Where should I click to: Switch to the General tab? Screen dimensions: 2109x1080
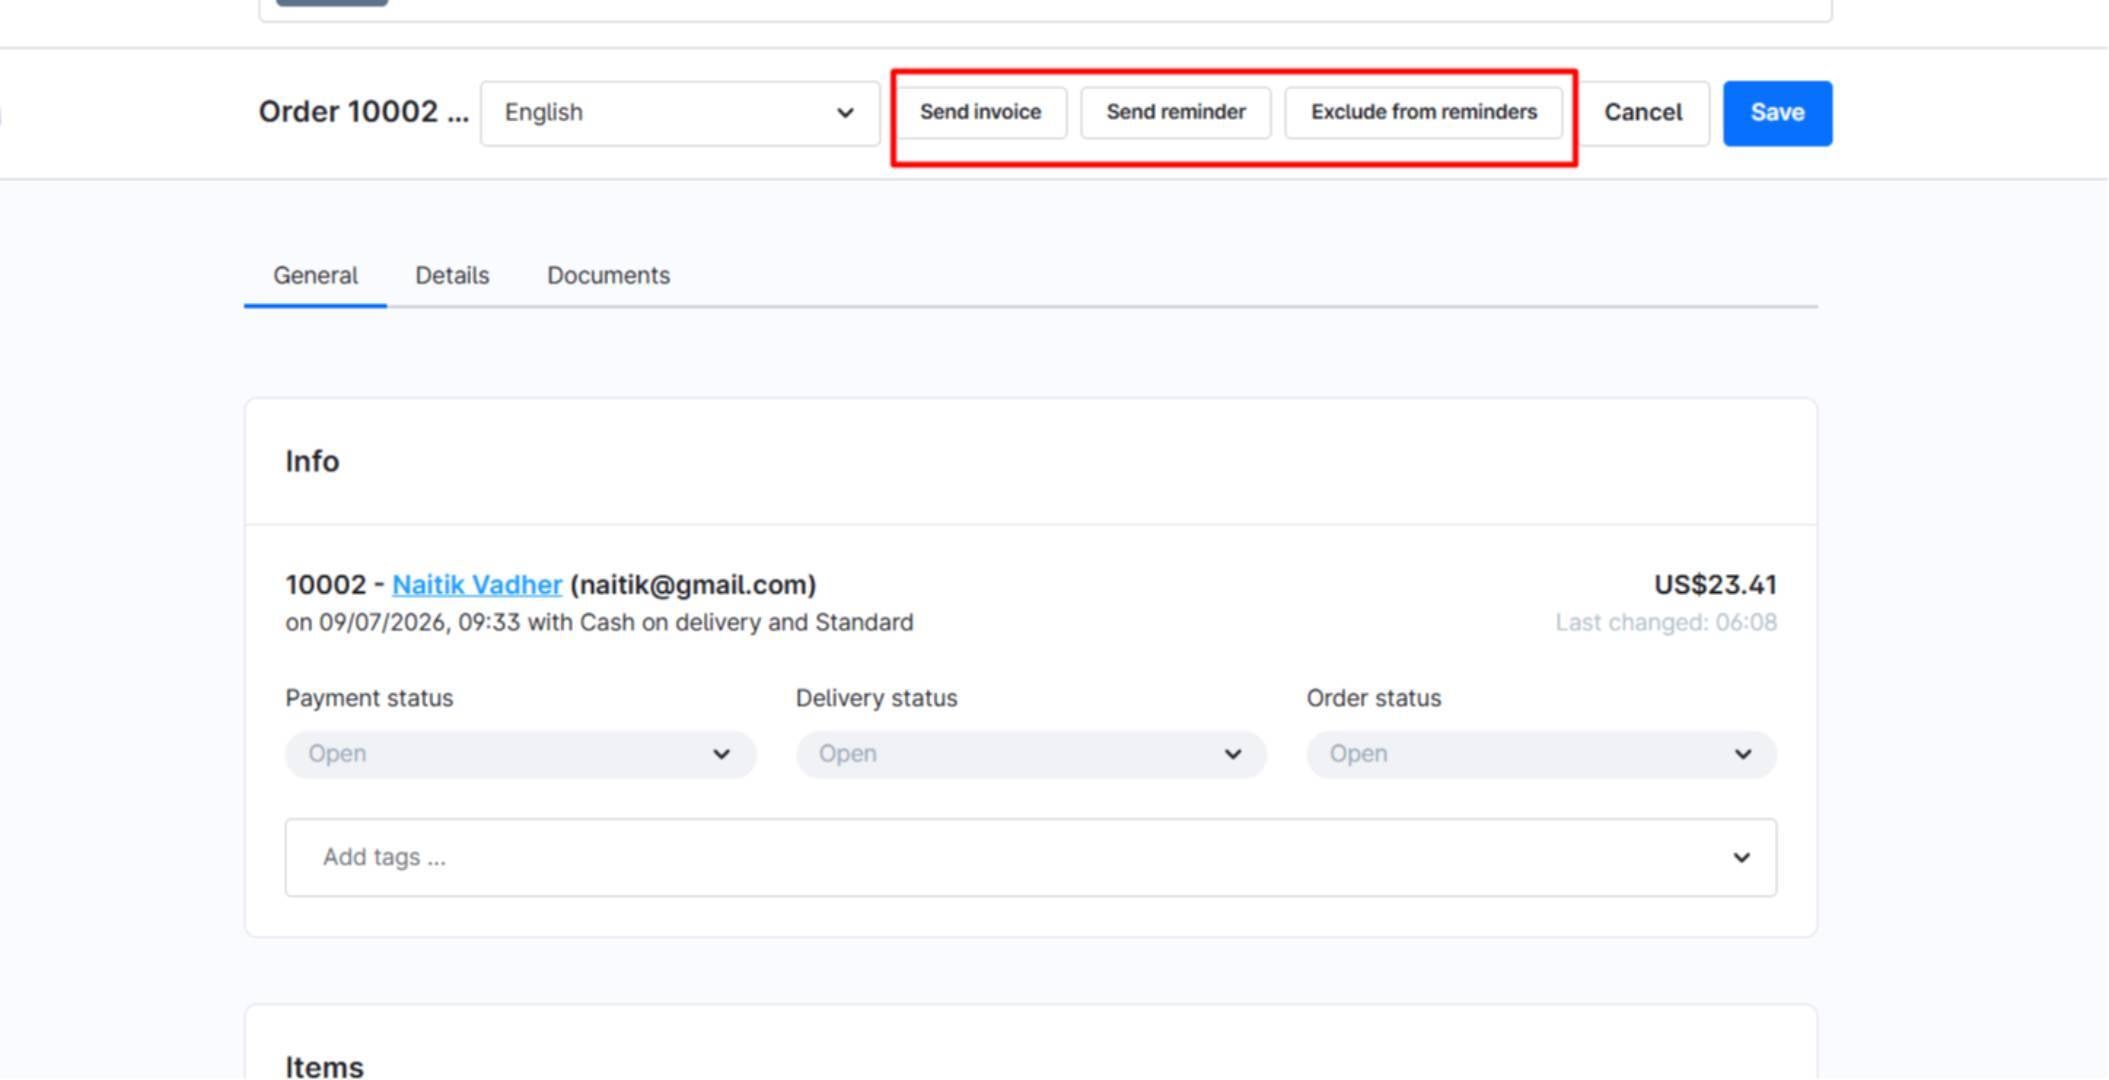point(315,276)
